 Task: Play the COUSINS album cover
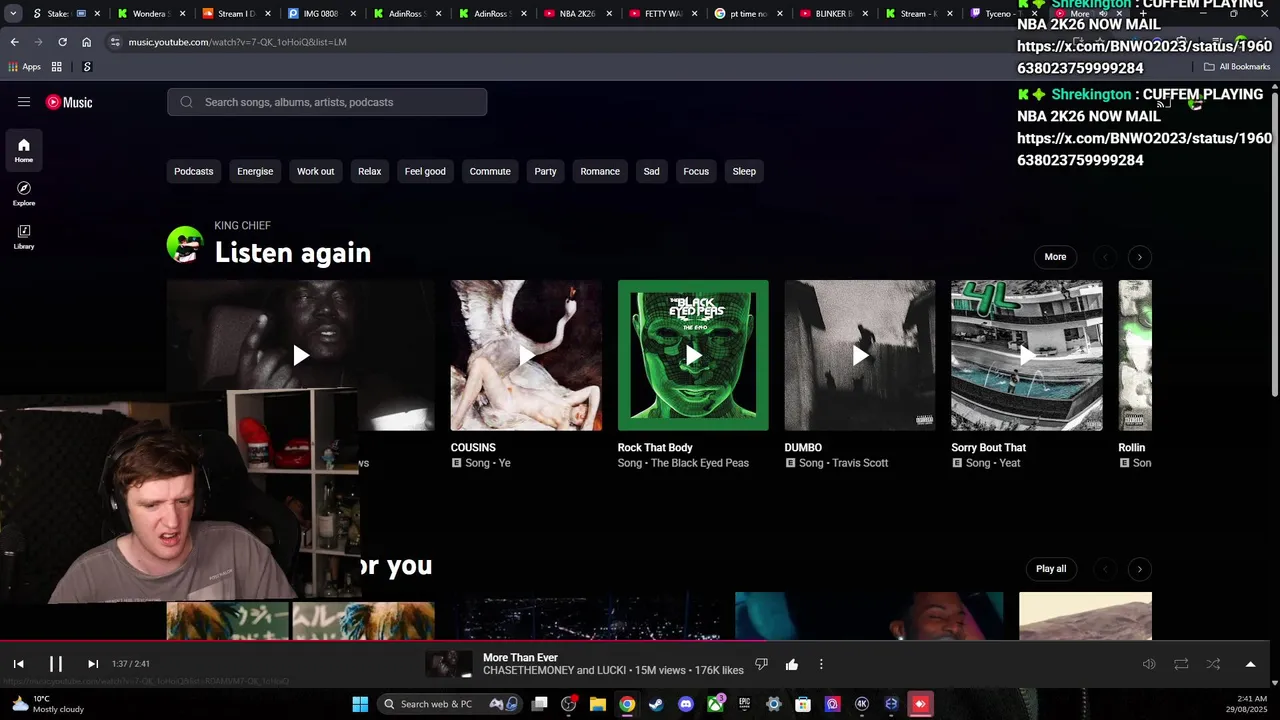pyautogui.click(x=526, y=355)
